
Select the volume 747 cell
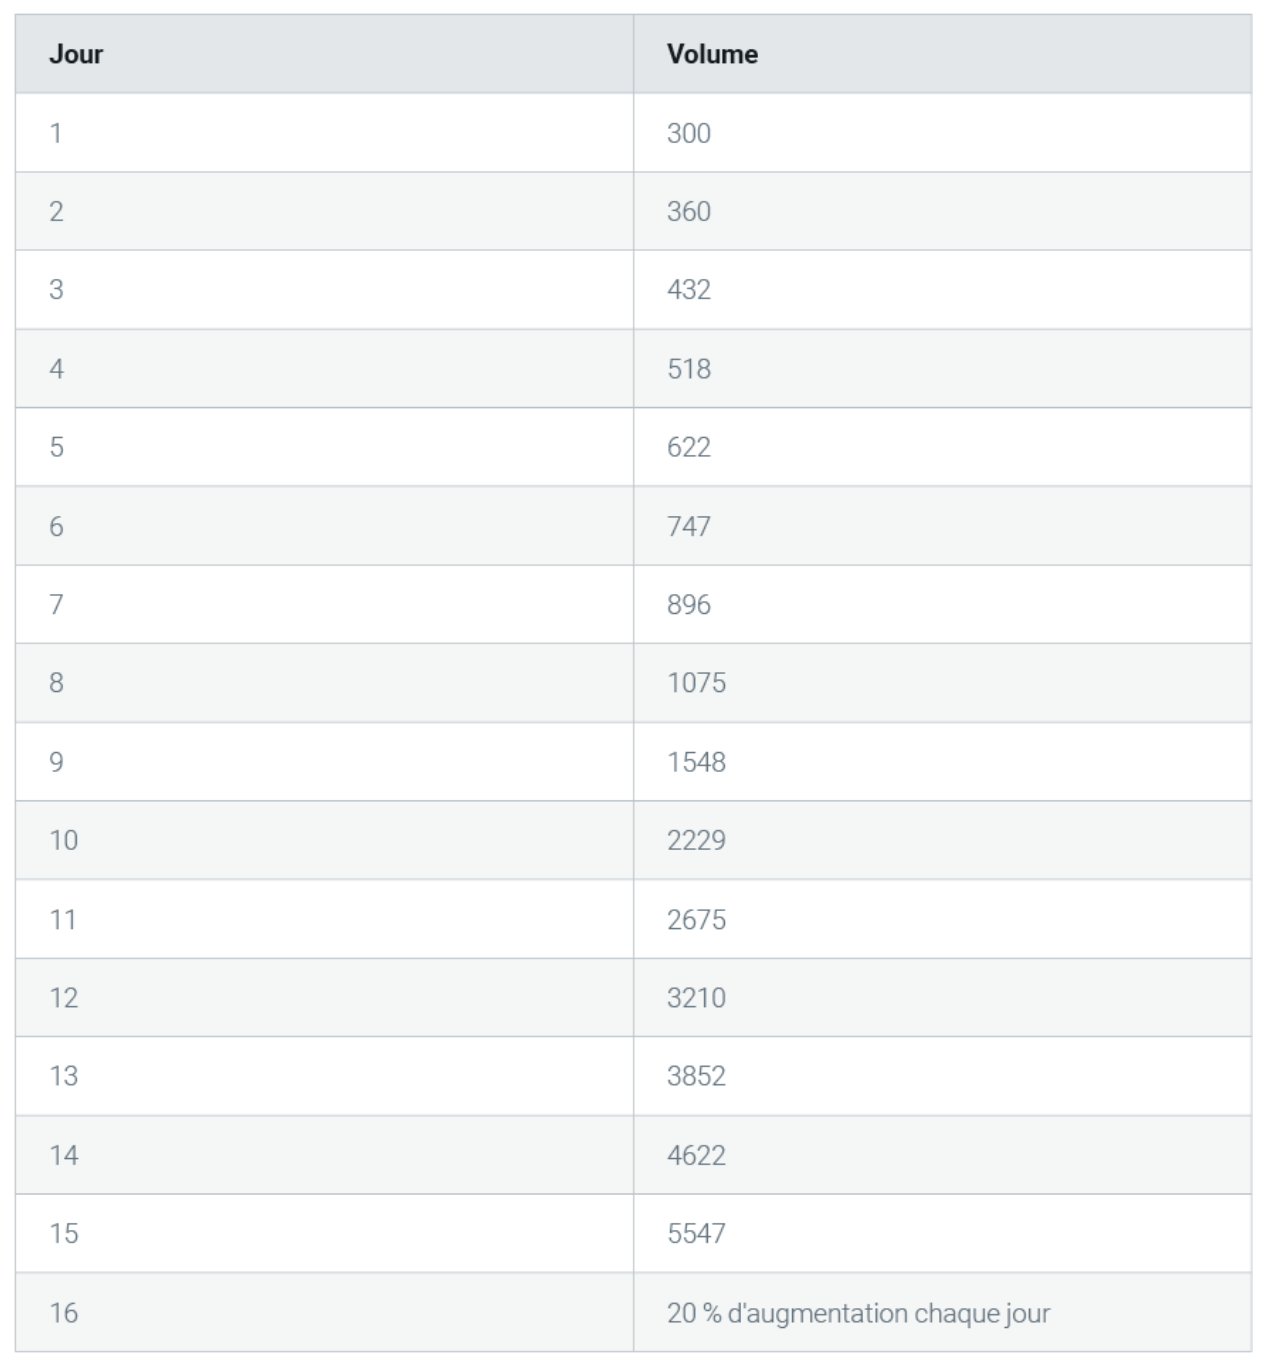point(942,526)
